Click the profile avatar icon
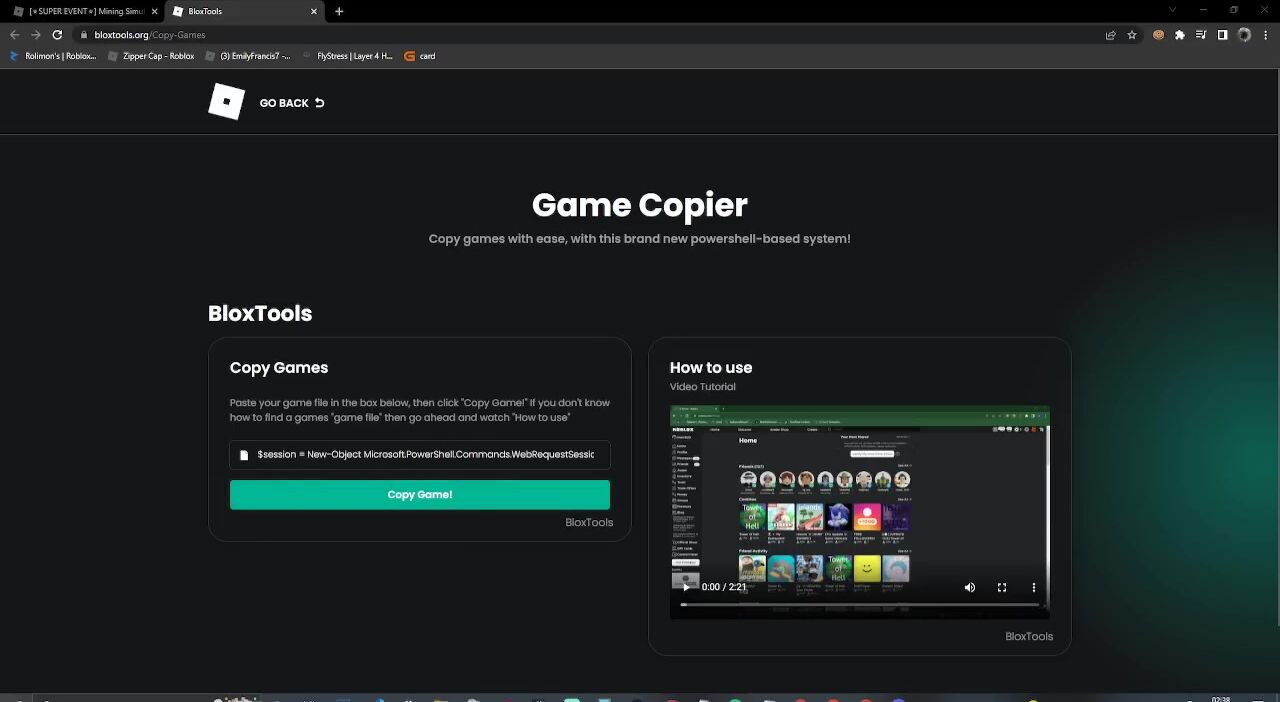 (1244, 35)
